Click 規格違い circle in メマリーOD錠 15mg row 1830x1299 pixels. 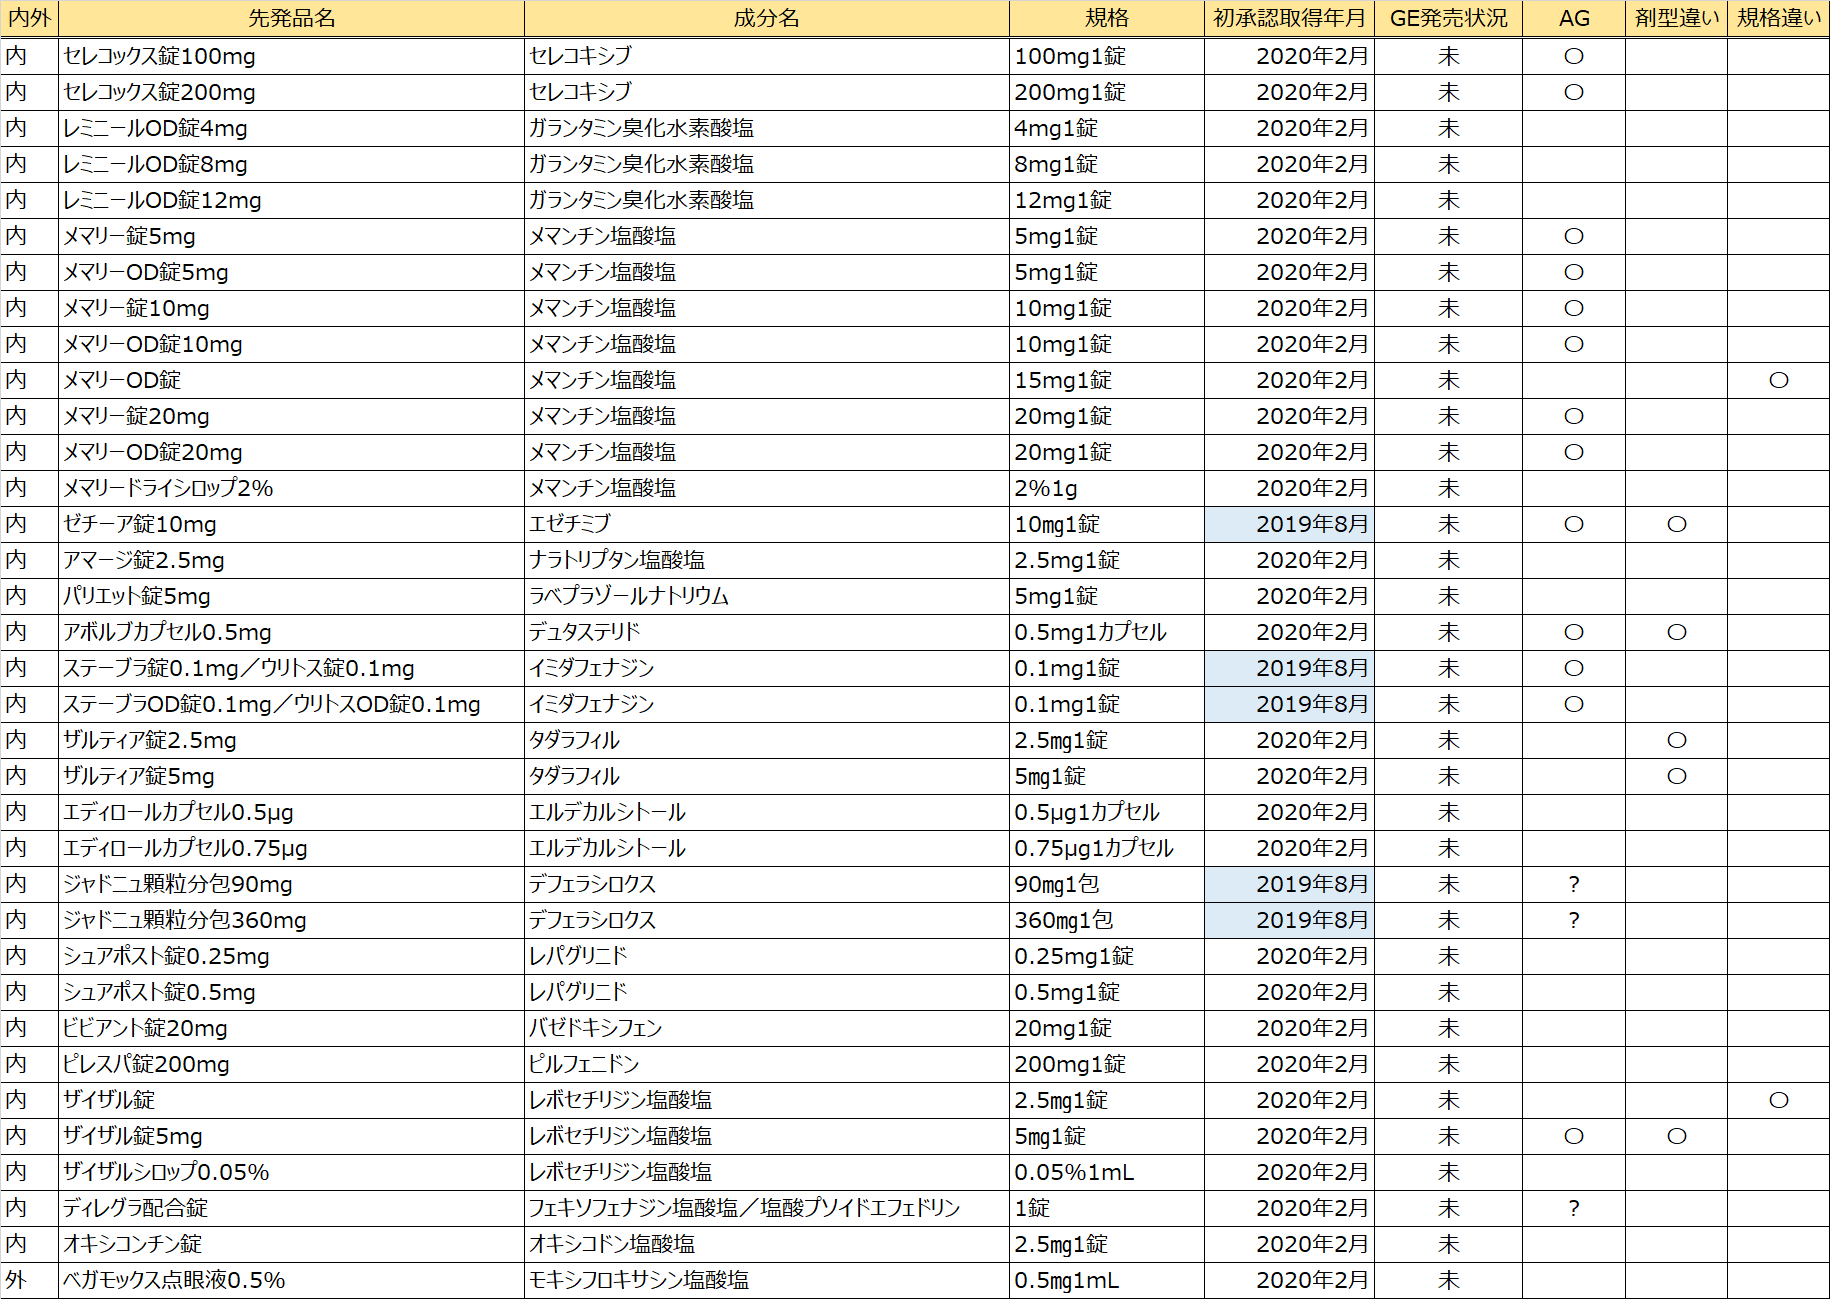pyautogui.click(x=1778, y=380)
